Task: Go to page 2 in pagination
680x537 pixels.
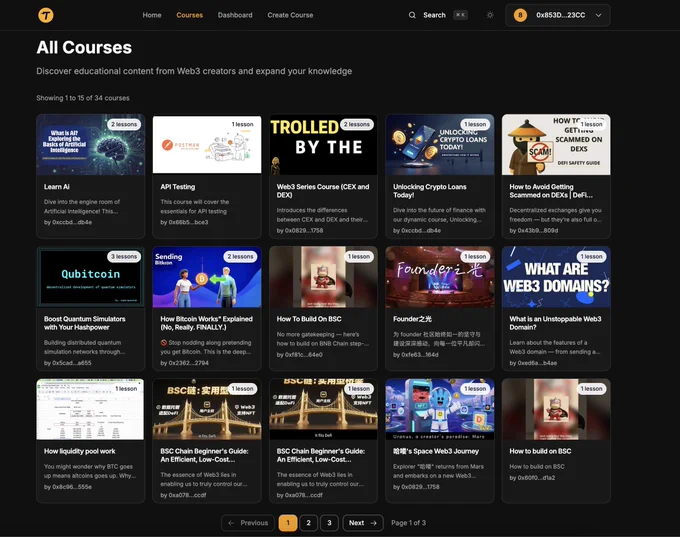Action: tap(308, 523)
